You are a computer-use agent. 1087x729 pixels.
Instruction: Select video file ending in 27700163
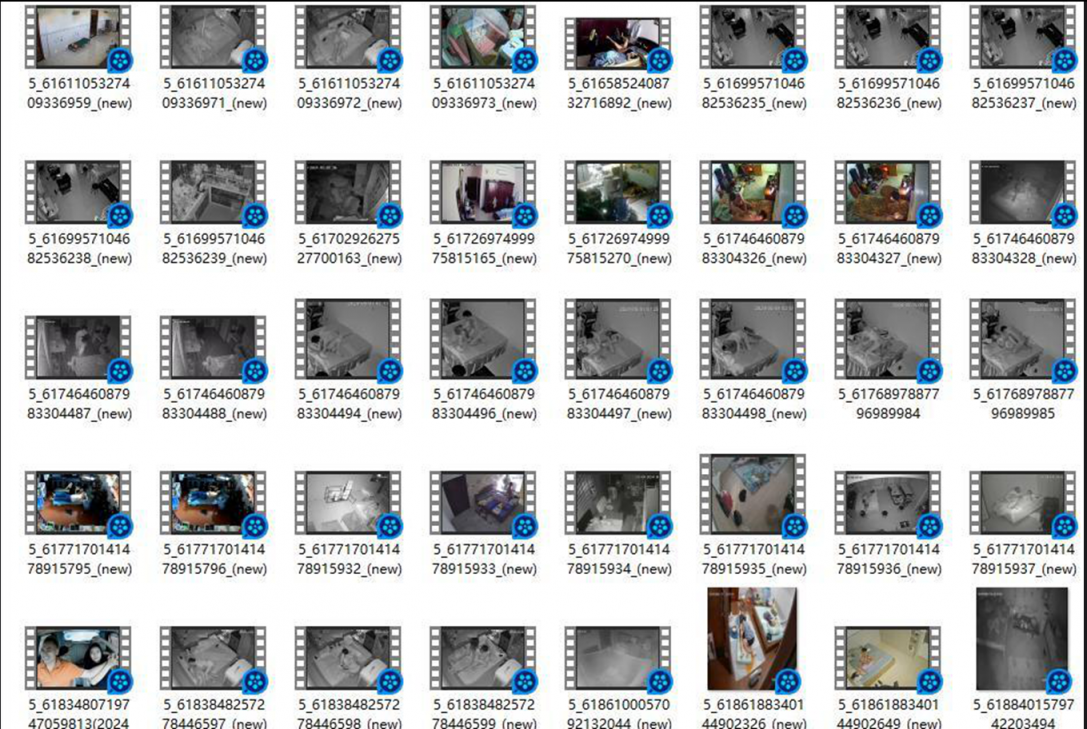[x=348, y=195]
